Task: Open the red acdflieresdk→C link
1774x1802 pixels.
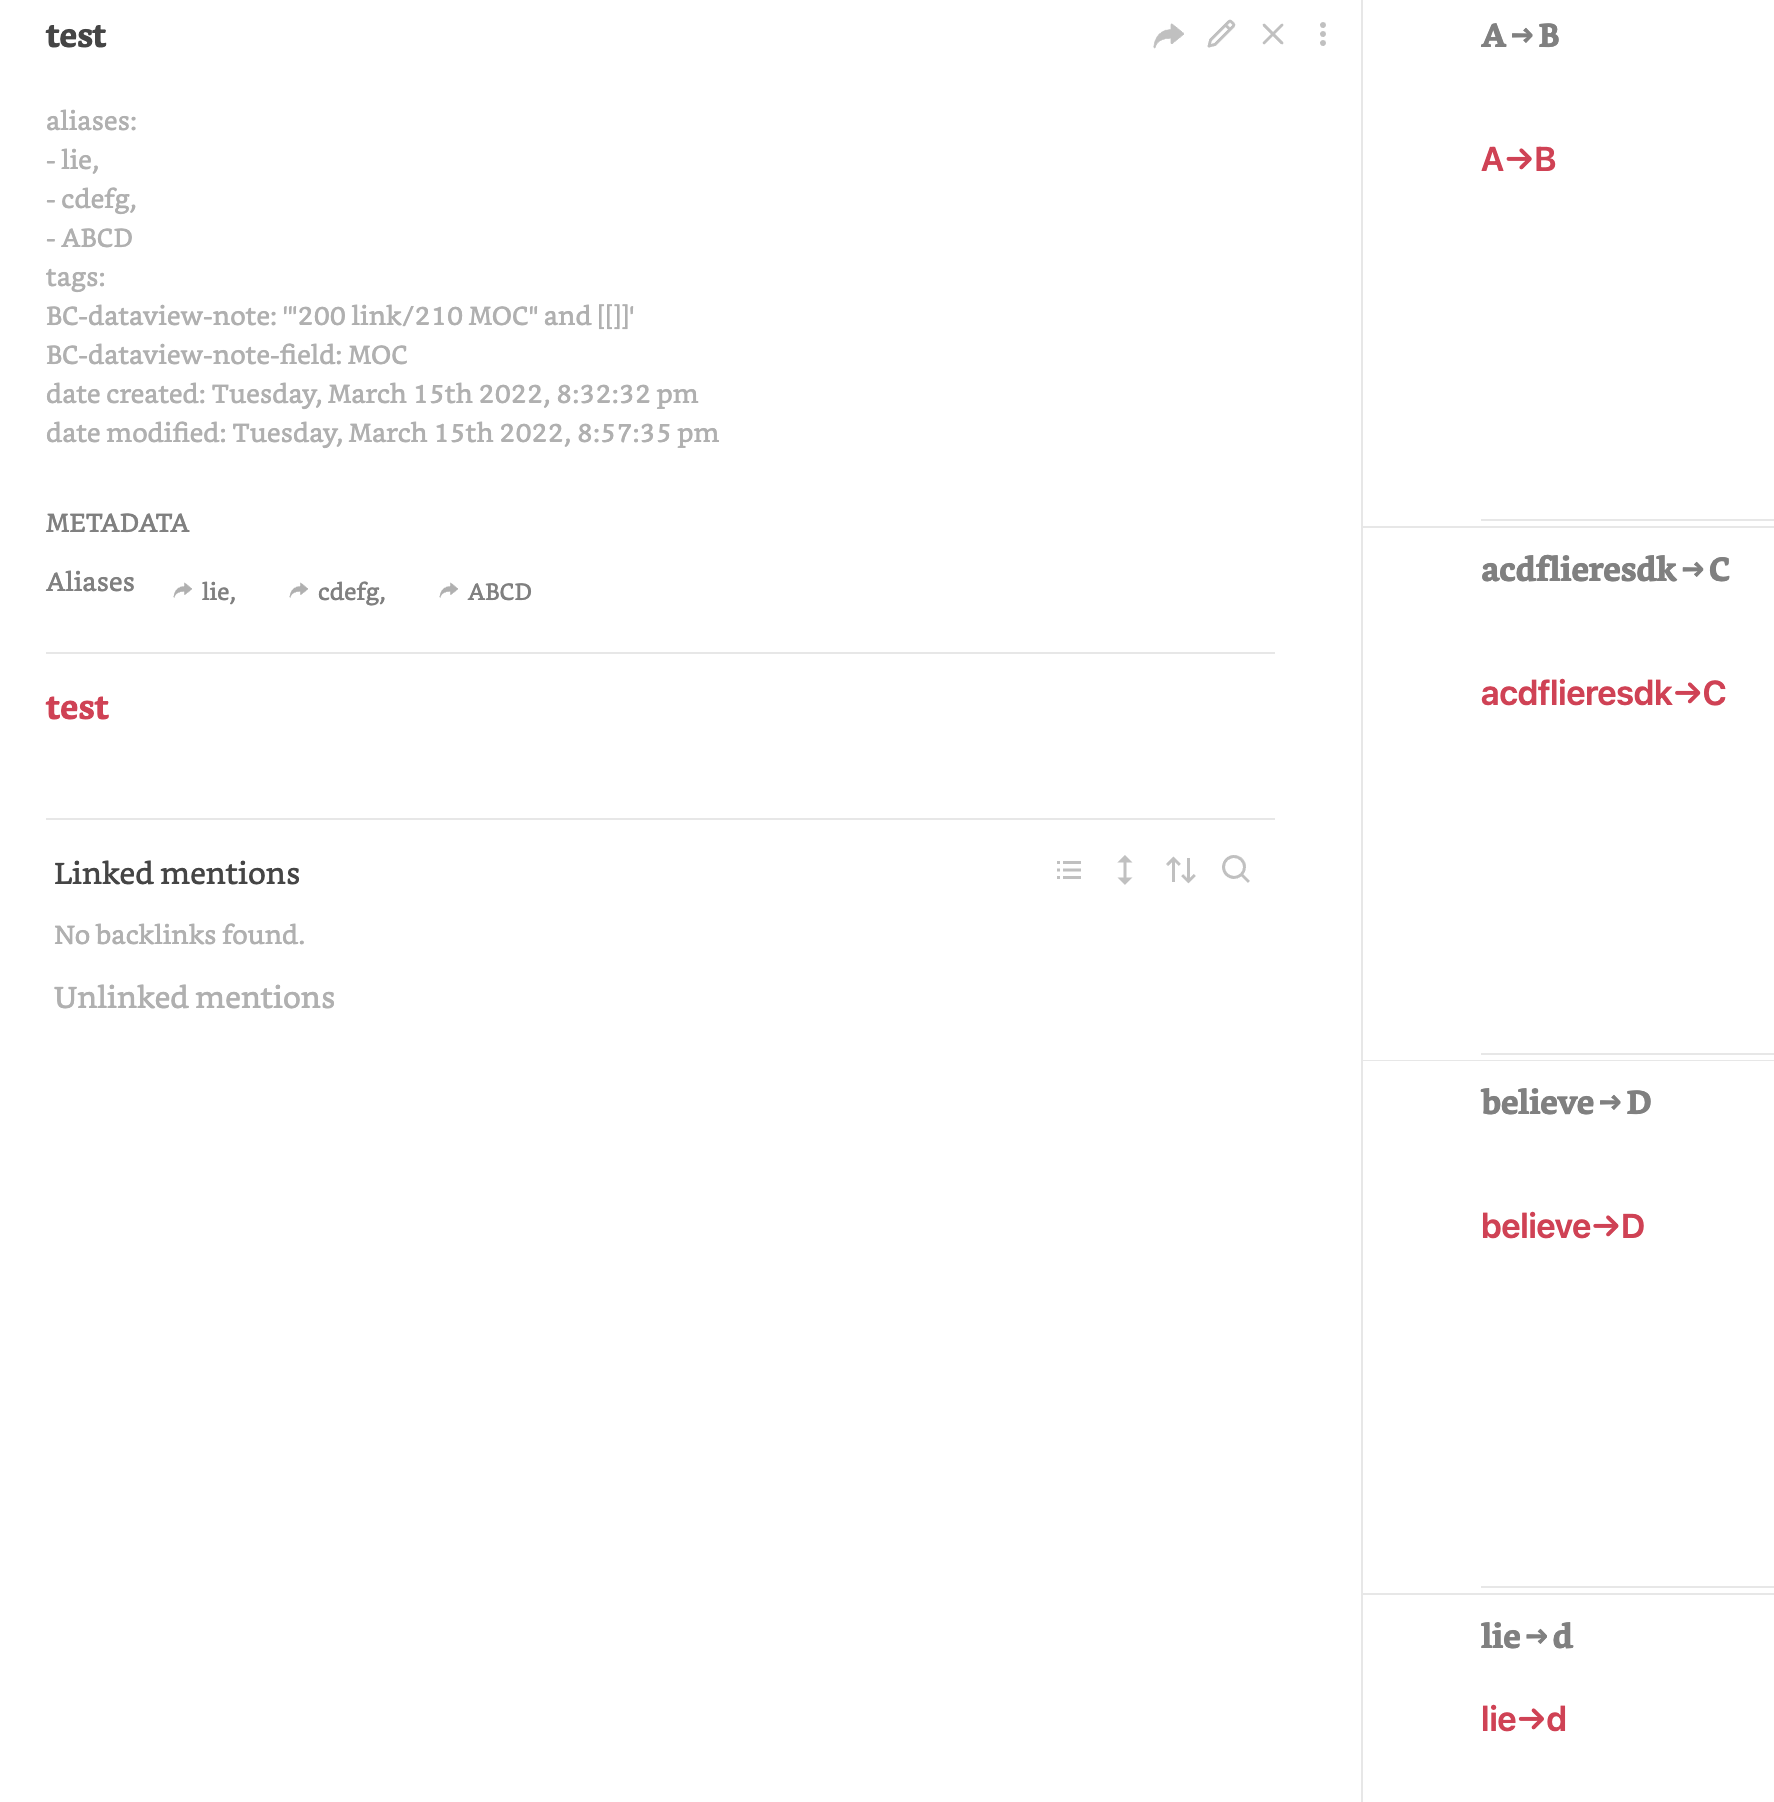Action: click(1603, 694)
